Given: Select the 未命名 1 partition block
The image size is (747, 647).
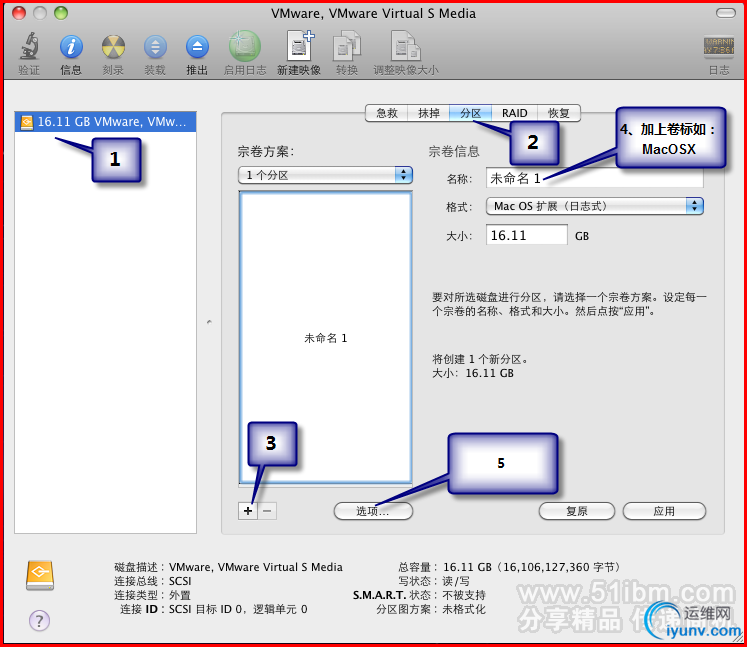Looking at the screenshot, I should (x=325, y=338).
